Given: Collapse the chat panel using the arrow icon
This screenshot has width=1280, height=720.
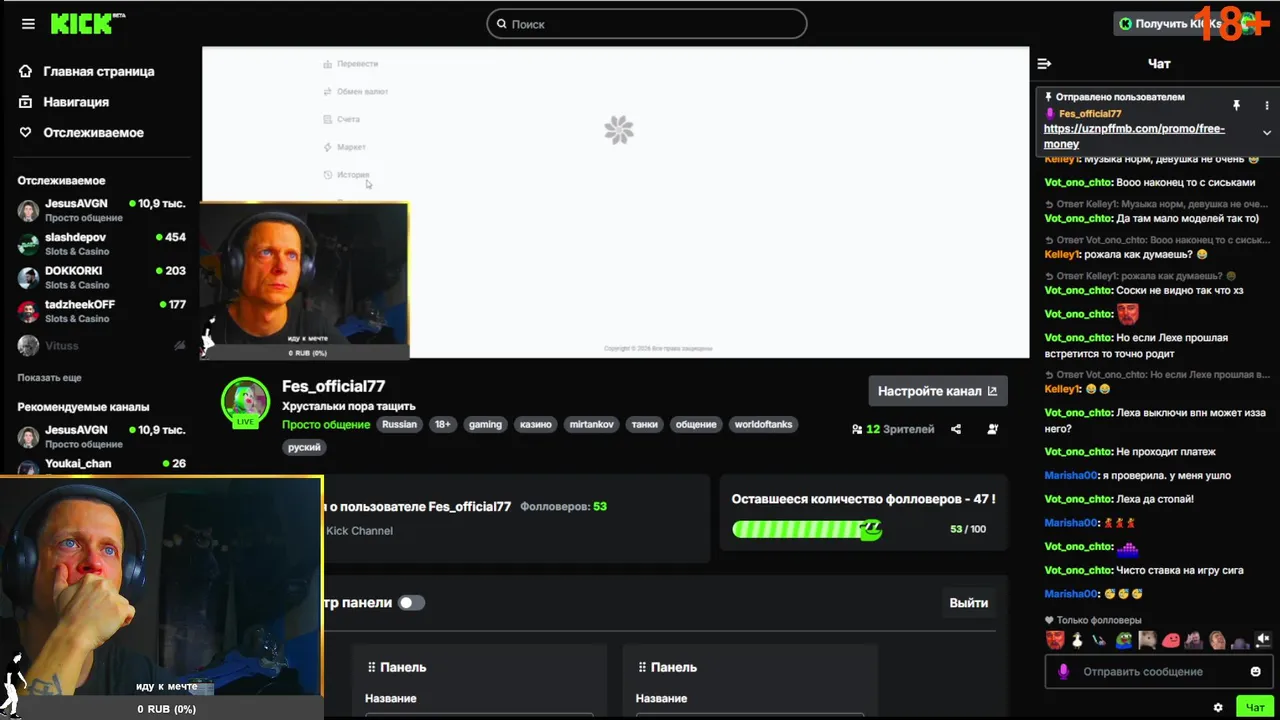Looking at the screenshot, I should coord(1044,63).
